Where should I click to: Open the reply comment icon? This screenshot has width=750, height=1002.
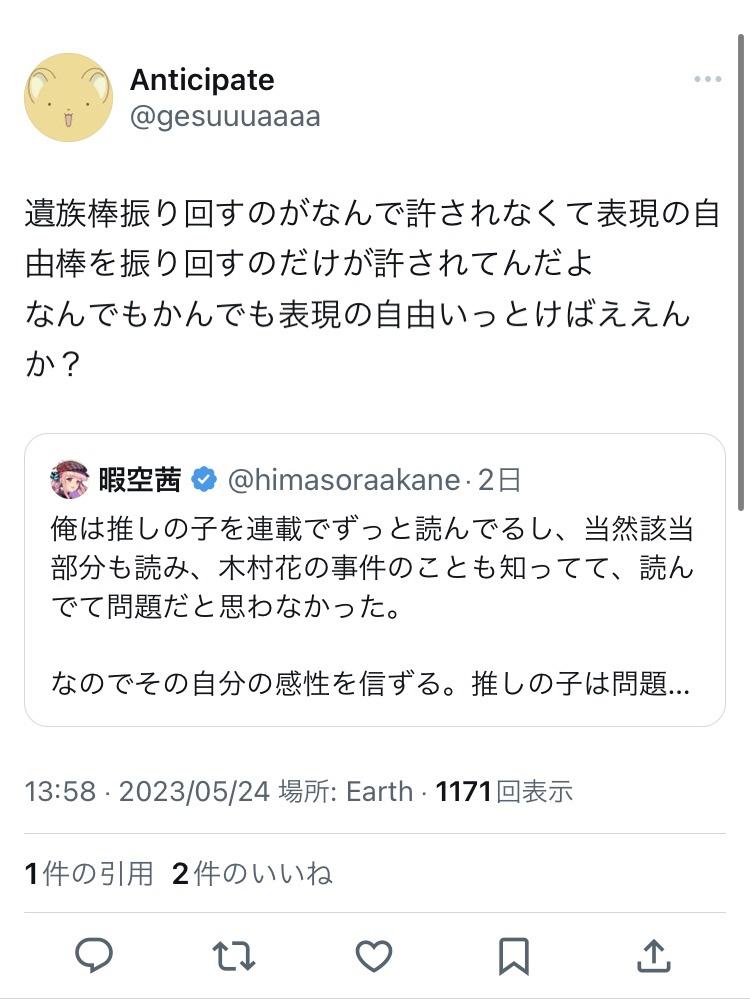click(x=94, y=955)
